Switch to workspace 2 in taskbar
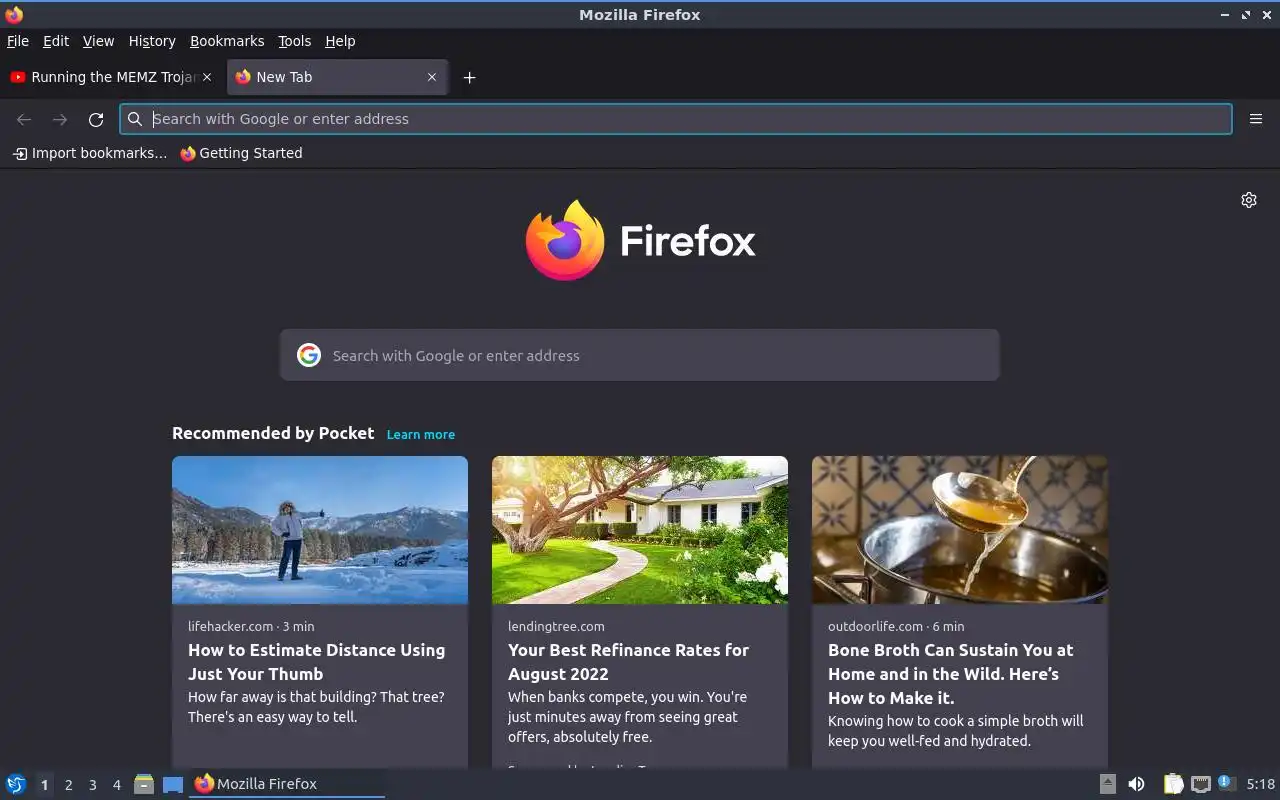 click(68, 785)
